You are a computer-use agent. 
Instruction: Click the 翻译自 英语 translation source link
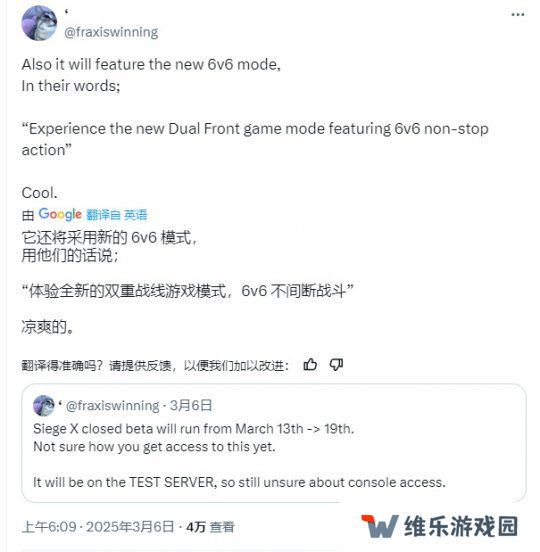(117, 215)
